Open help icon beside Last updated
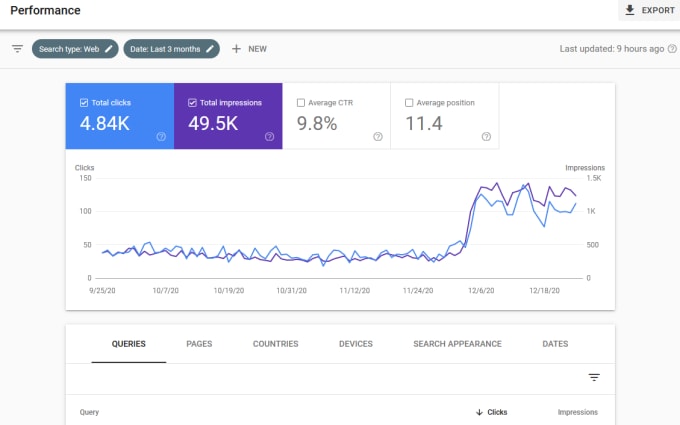This screenshot has height=425, width=680. tap(672, 49)
